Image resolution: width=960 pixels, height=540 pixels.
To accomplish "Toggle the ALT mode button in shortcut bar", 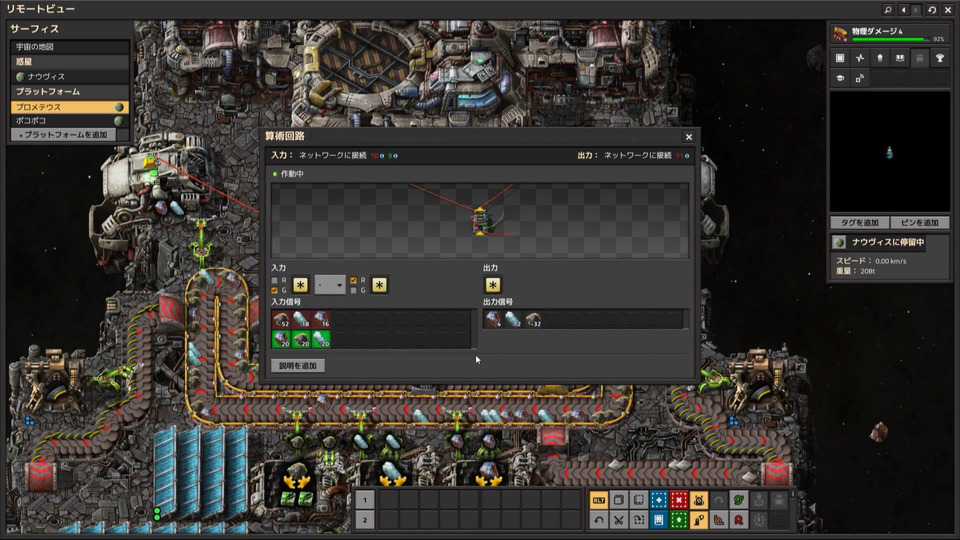I will pos(598,500).
